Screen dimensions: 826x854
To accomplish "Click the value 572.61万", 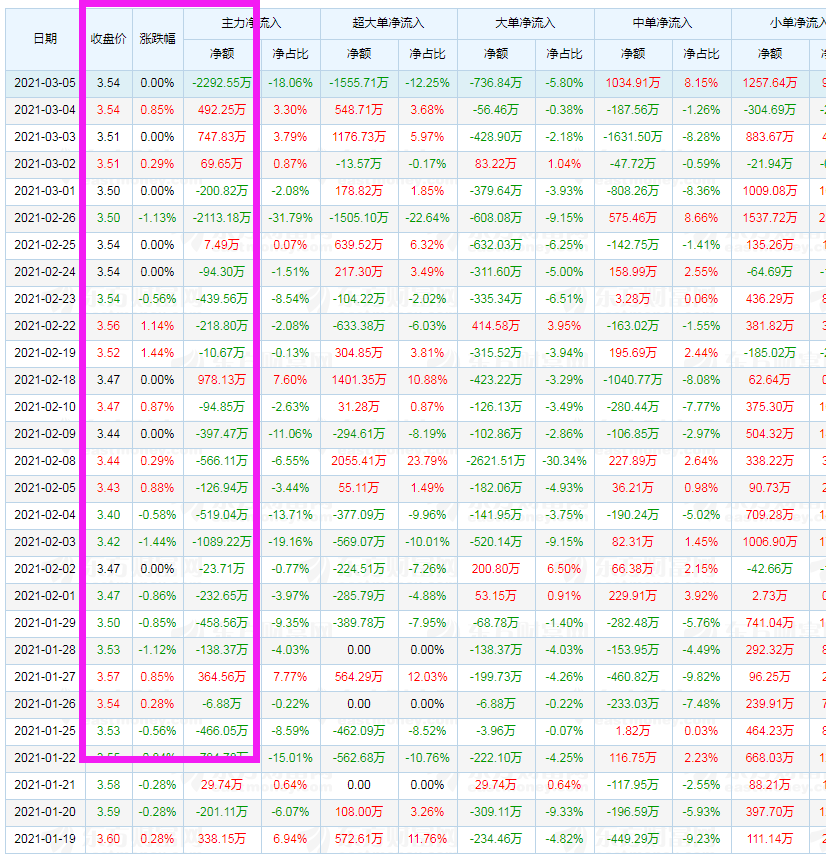I will tap(359, 839).
